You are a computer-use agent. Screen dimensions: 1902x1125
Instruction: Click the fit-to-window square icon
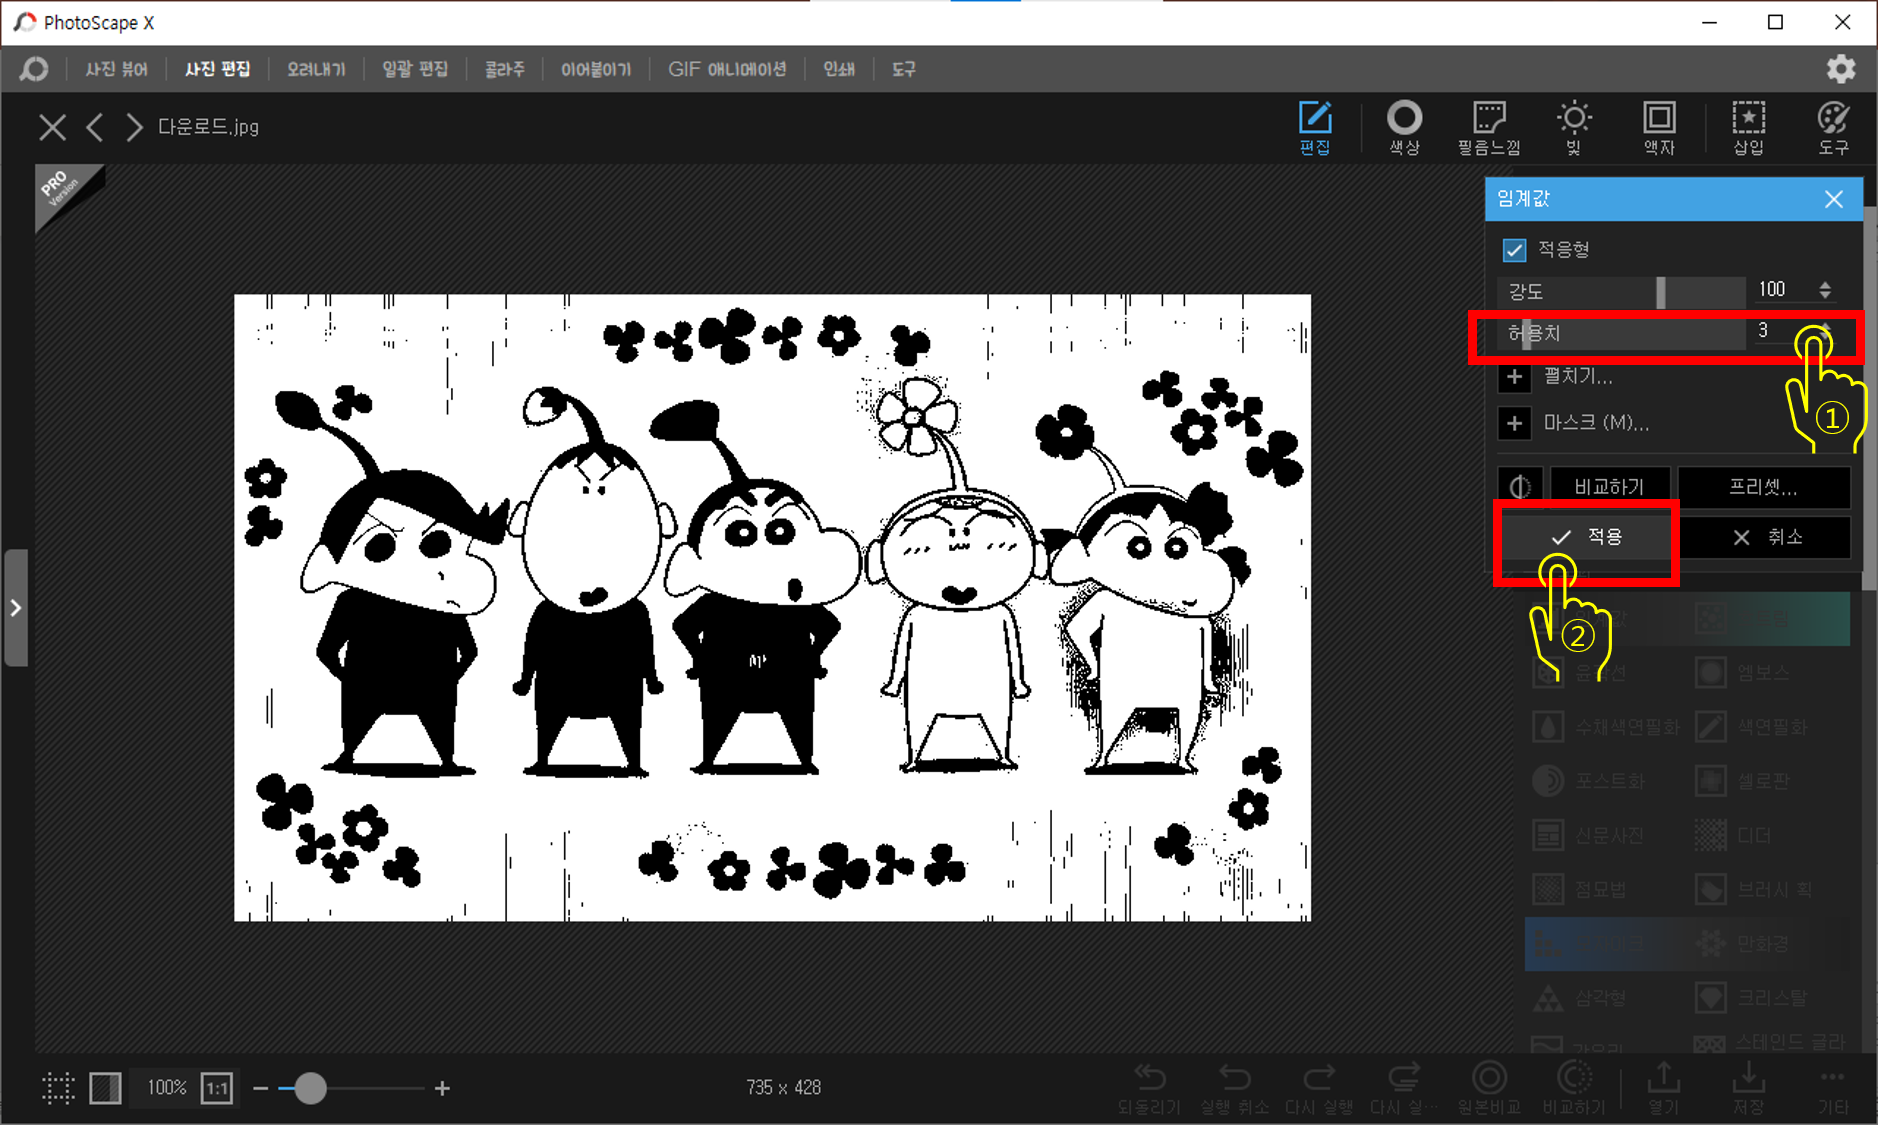105,1087
